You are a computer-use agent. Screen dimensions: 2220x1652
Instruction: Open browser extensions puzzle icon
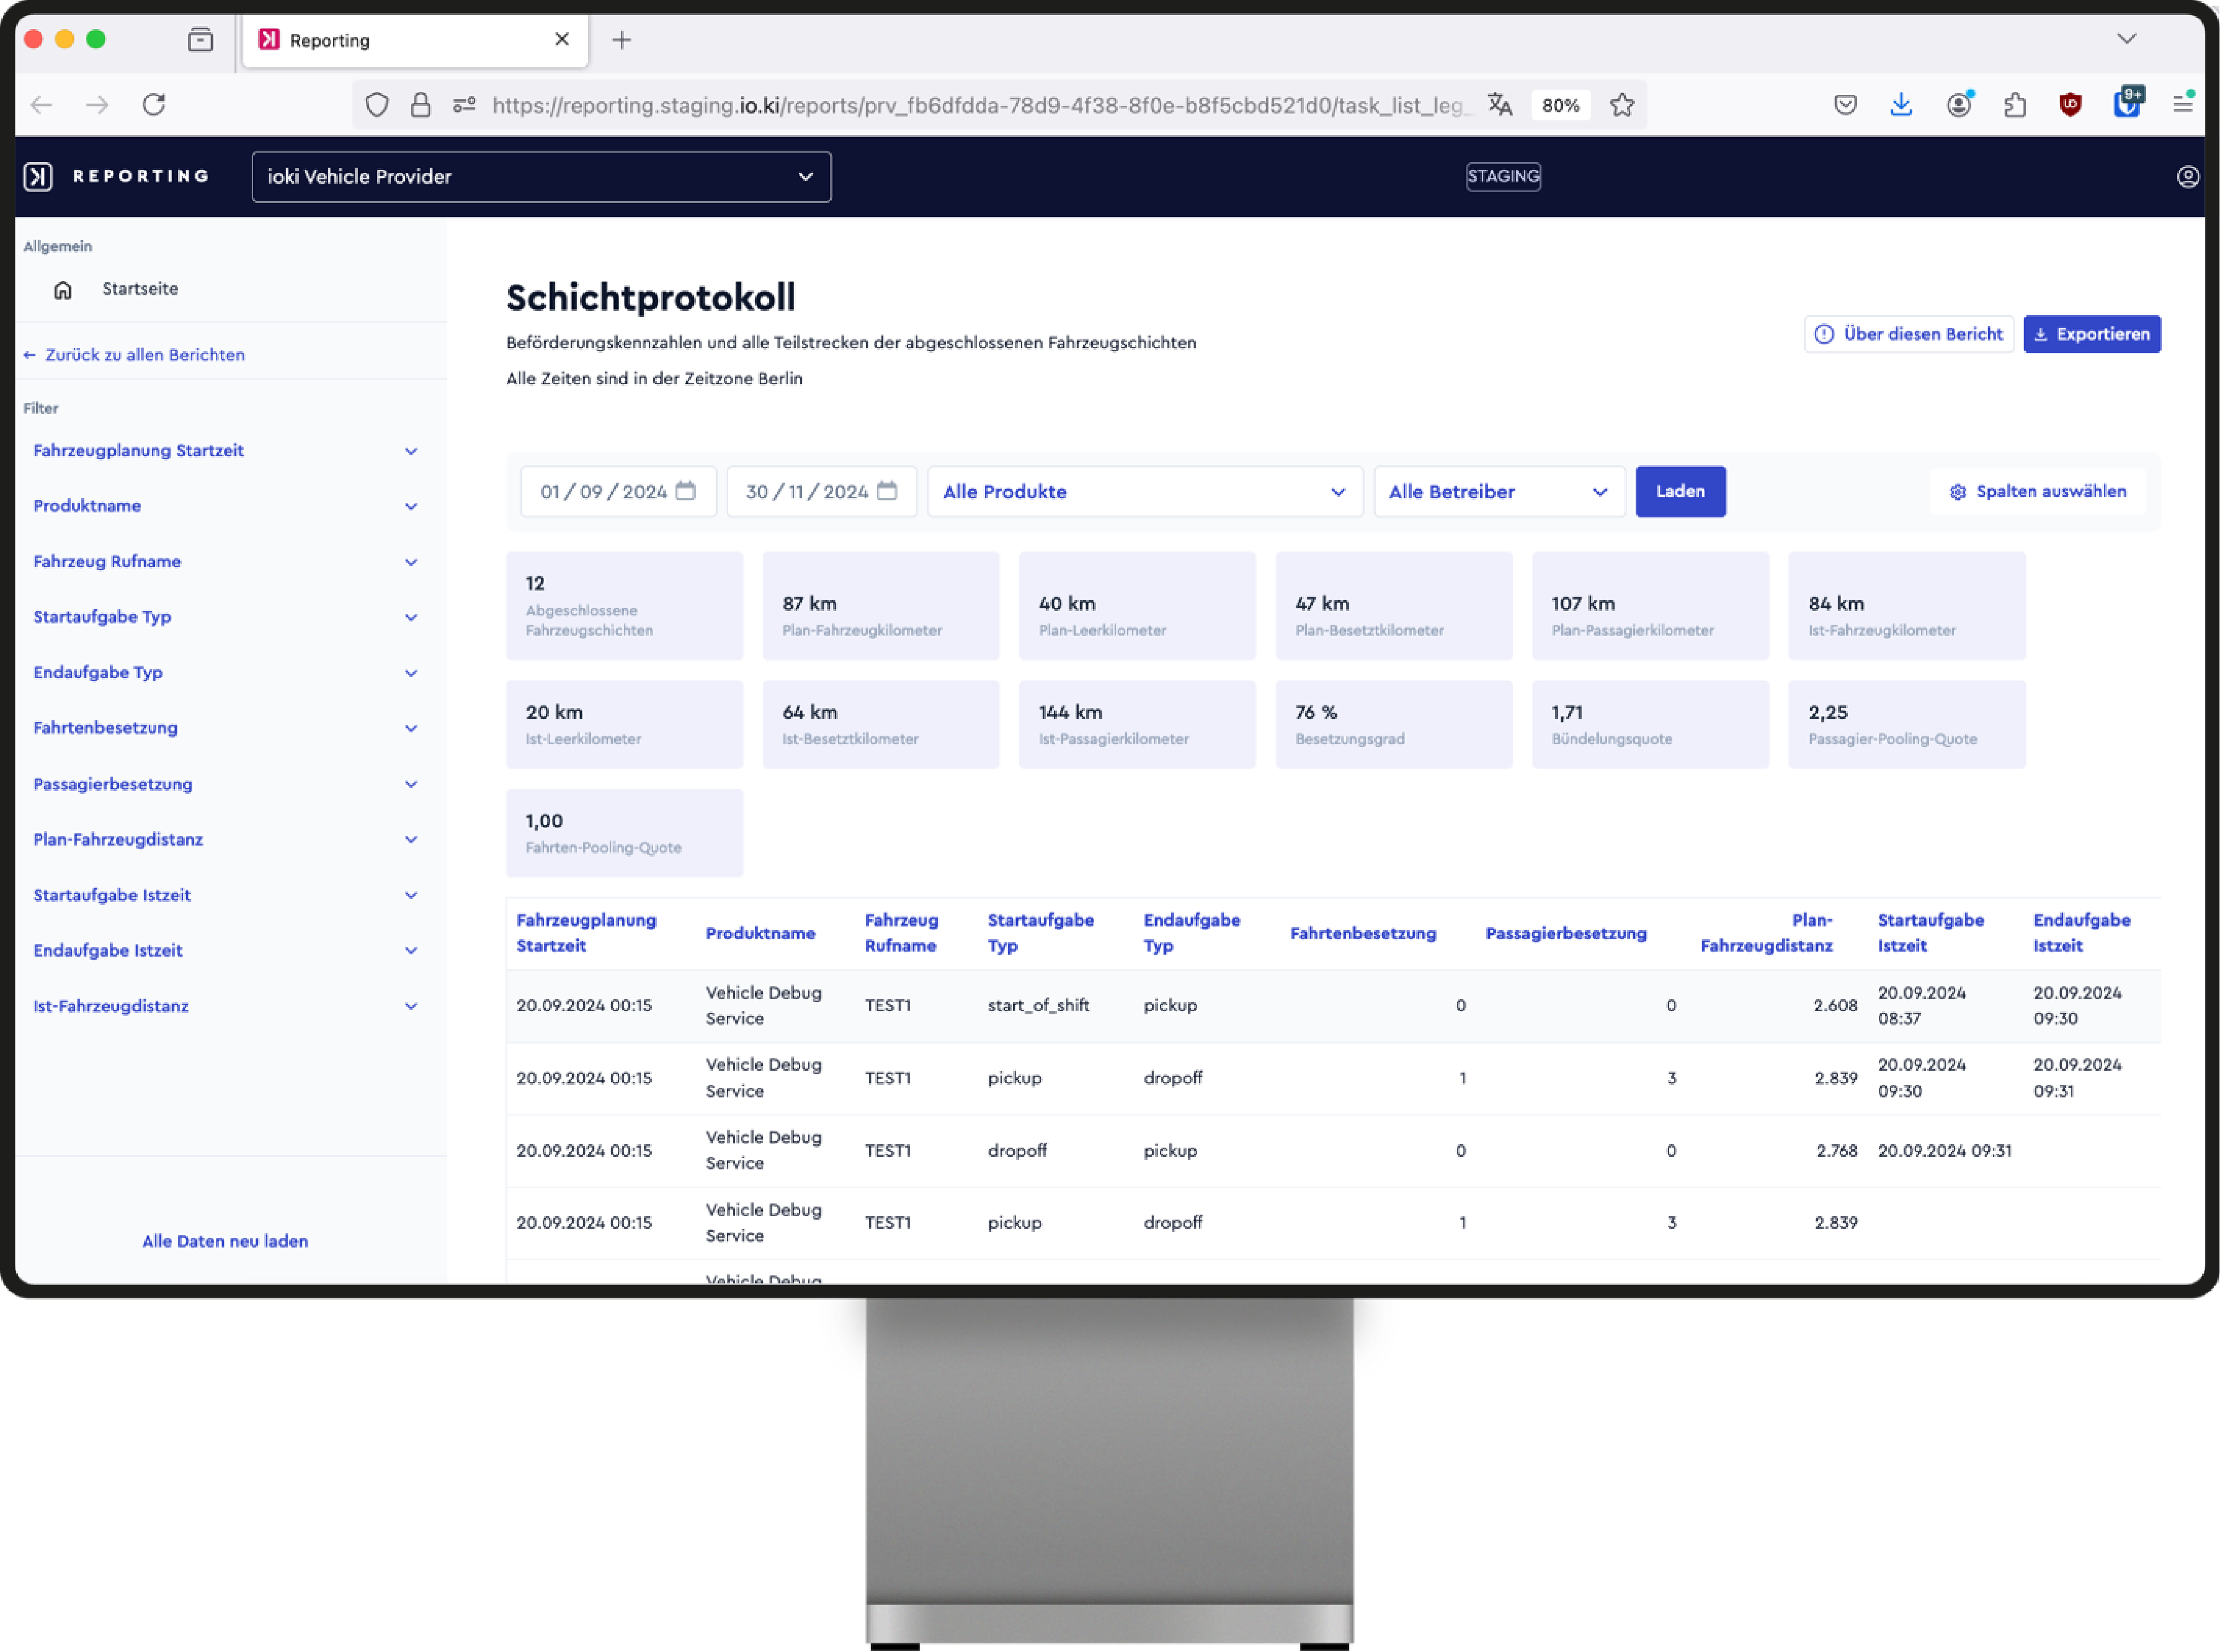pos(2015,104)
